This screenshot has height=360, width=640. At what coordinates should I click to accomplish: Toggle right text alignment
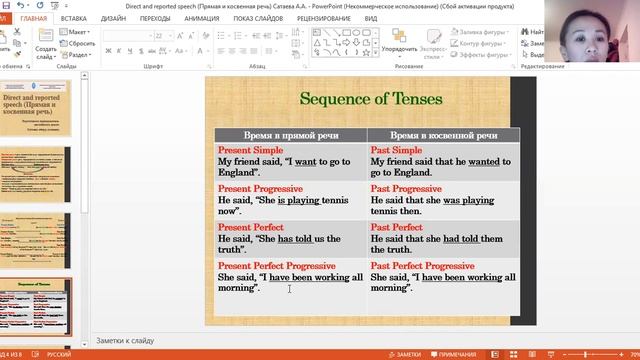[243, 51]
